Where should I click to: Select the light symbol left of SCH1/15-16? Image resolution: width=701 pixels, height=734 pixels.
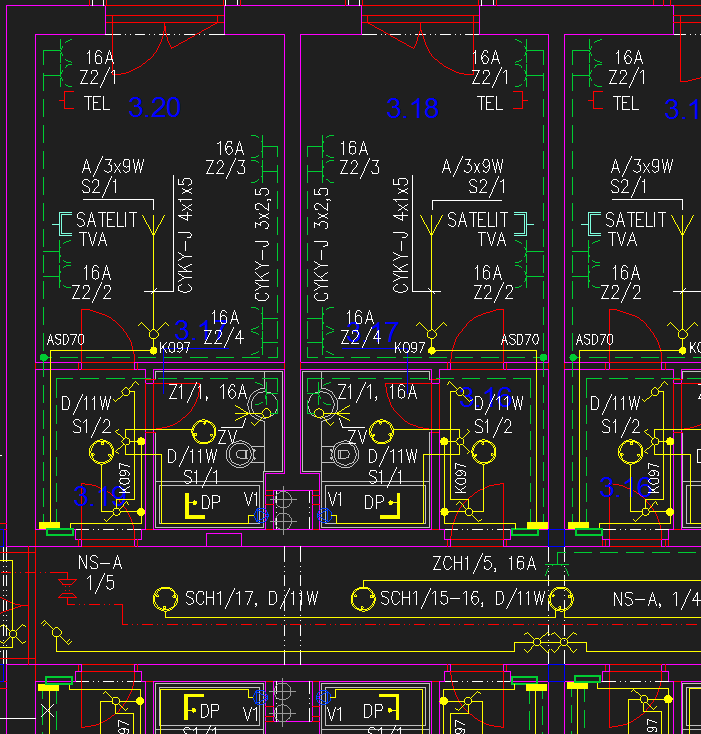pos(362,599)
